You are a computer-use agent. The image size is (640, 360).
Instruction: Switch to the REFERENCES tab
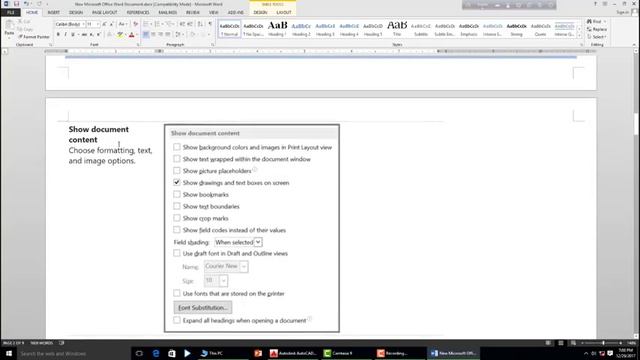tap(138, 13)
